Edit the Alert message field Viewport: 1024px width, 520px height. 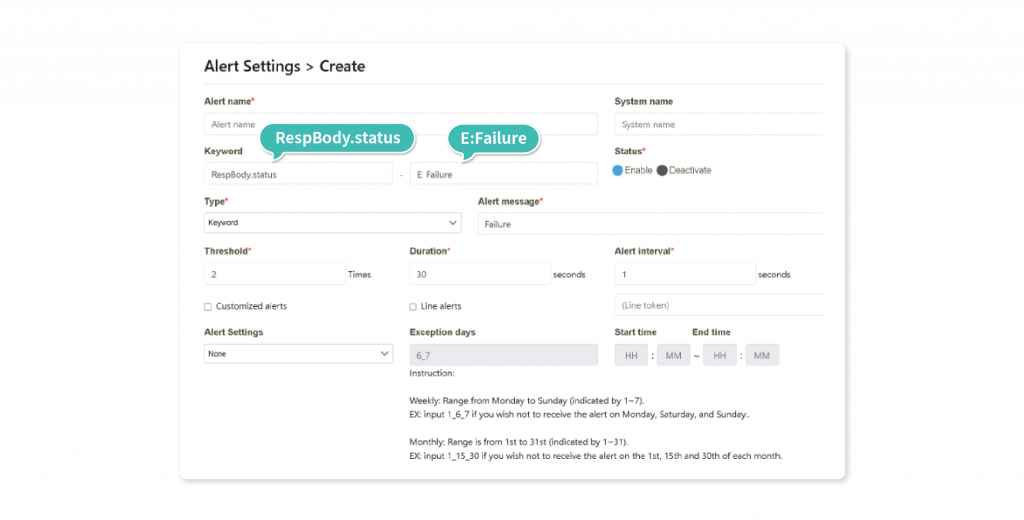[650, 224]
